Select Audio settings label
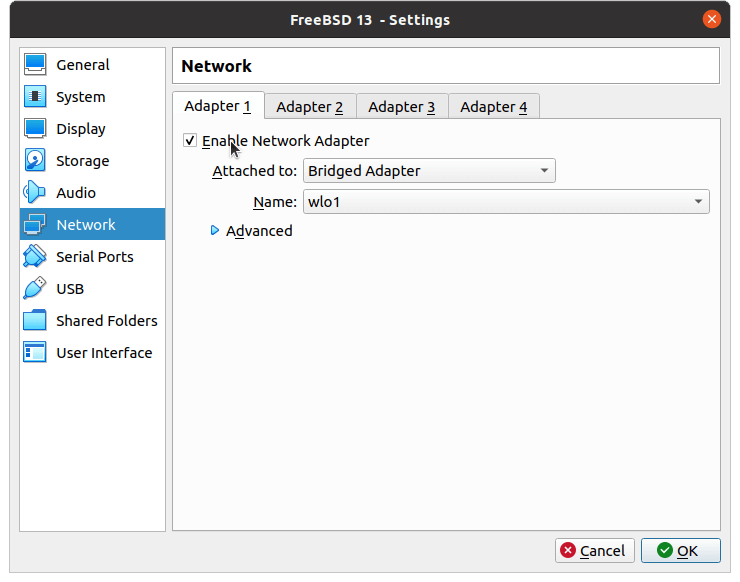This screenshot has height=582, width=740. [x=76, y=193]
